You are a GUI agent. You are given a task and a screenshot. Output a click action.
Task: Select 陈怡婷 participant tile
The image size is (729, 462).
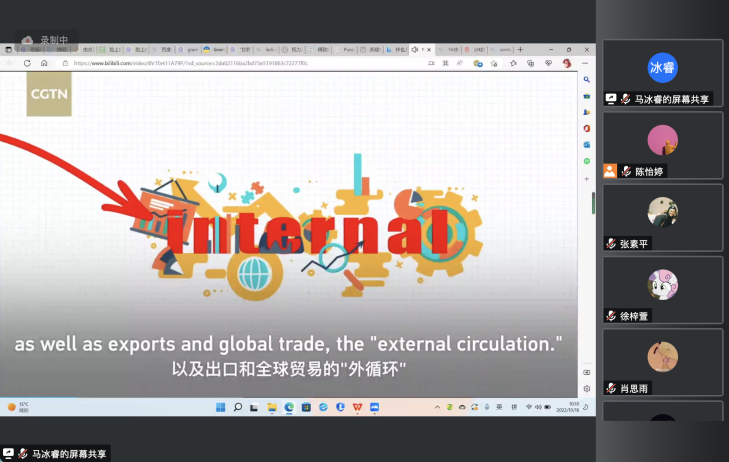[662, 145]
